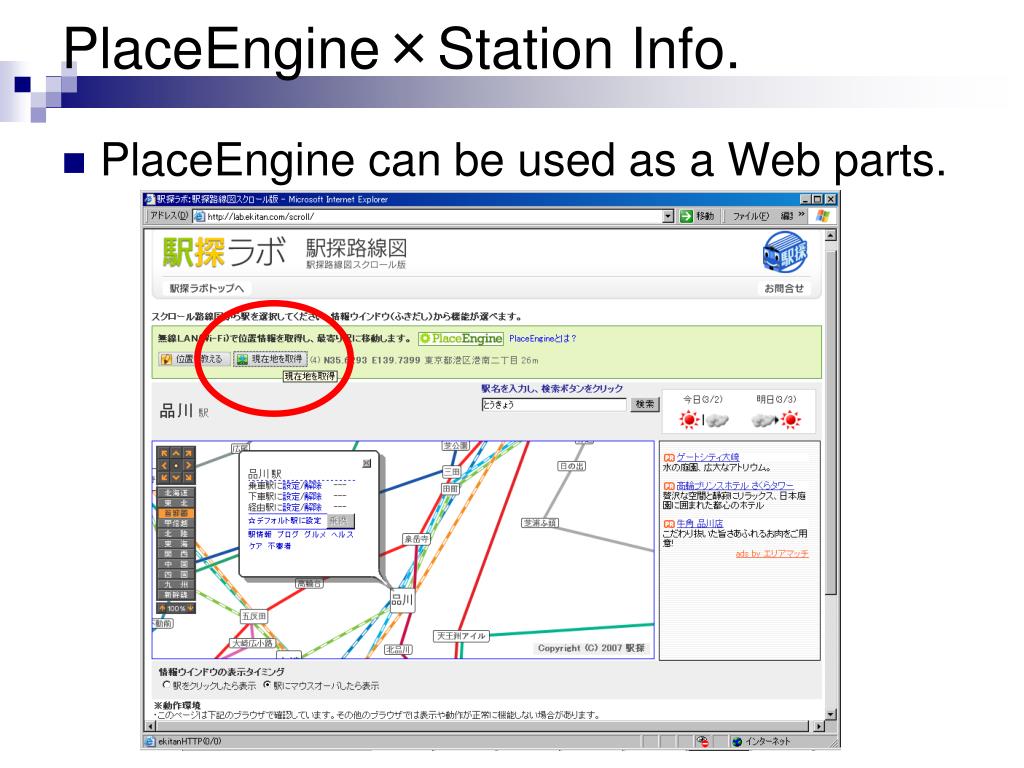
Task: Click the up arrow left of the 100% zoom
Action: point(162,608)
